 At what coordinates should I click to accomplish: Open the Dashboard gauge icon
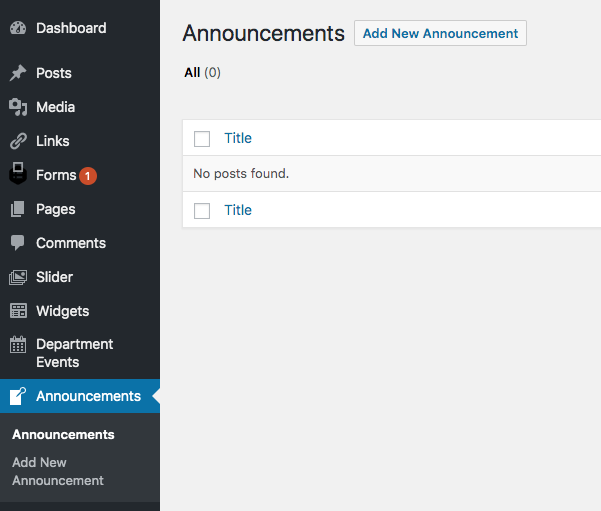coord(18,28)
